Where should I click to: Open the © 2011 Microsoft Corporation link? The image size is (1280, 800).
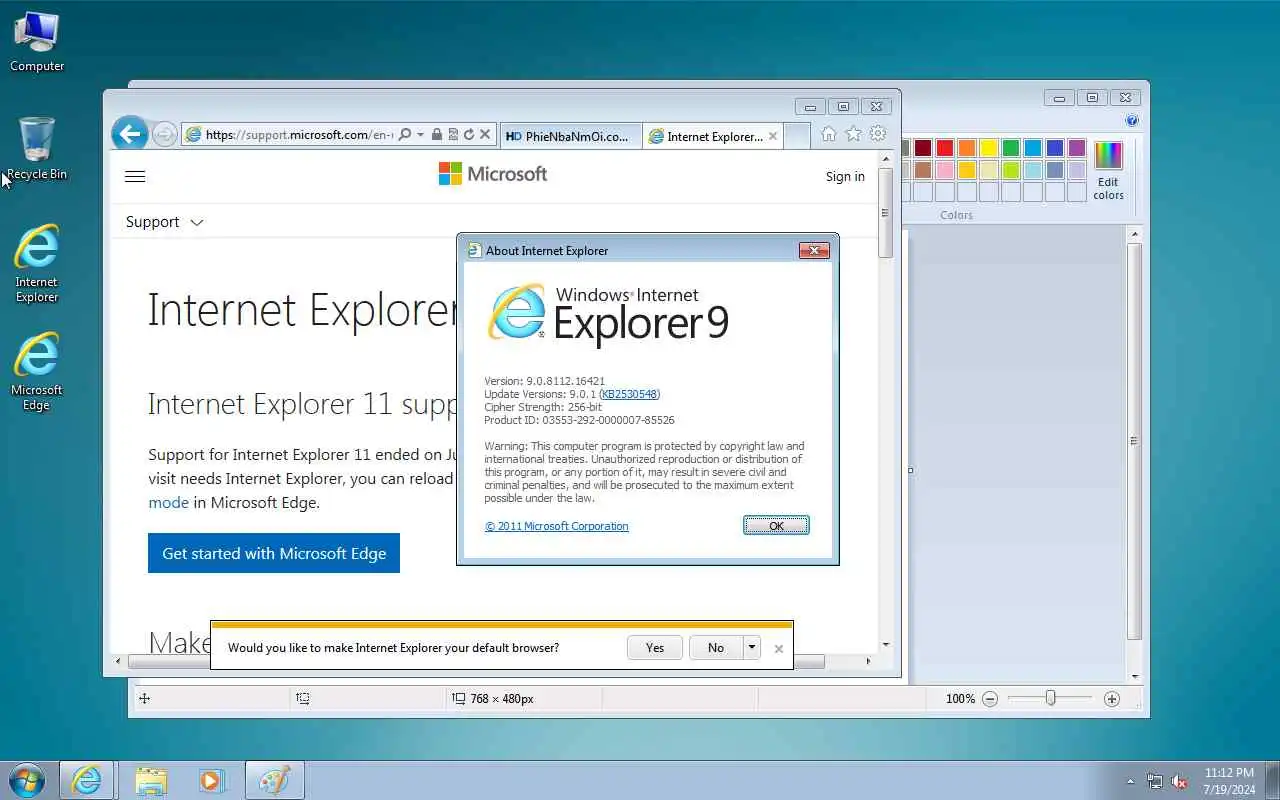[557, 526]
